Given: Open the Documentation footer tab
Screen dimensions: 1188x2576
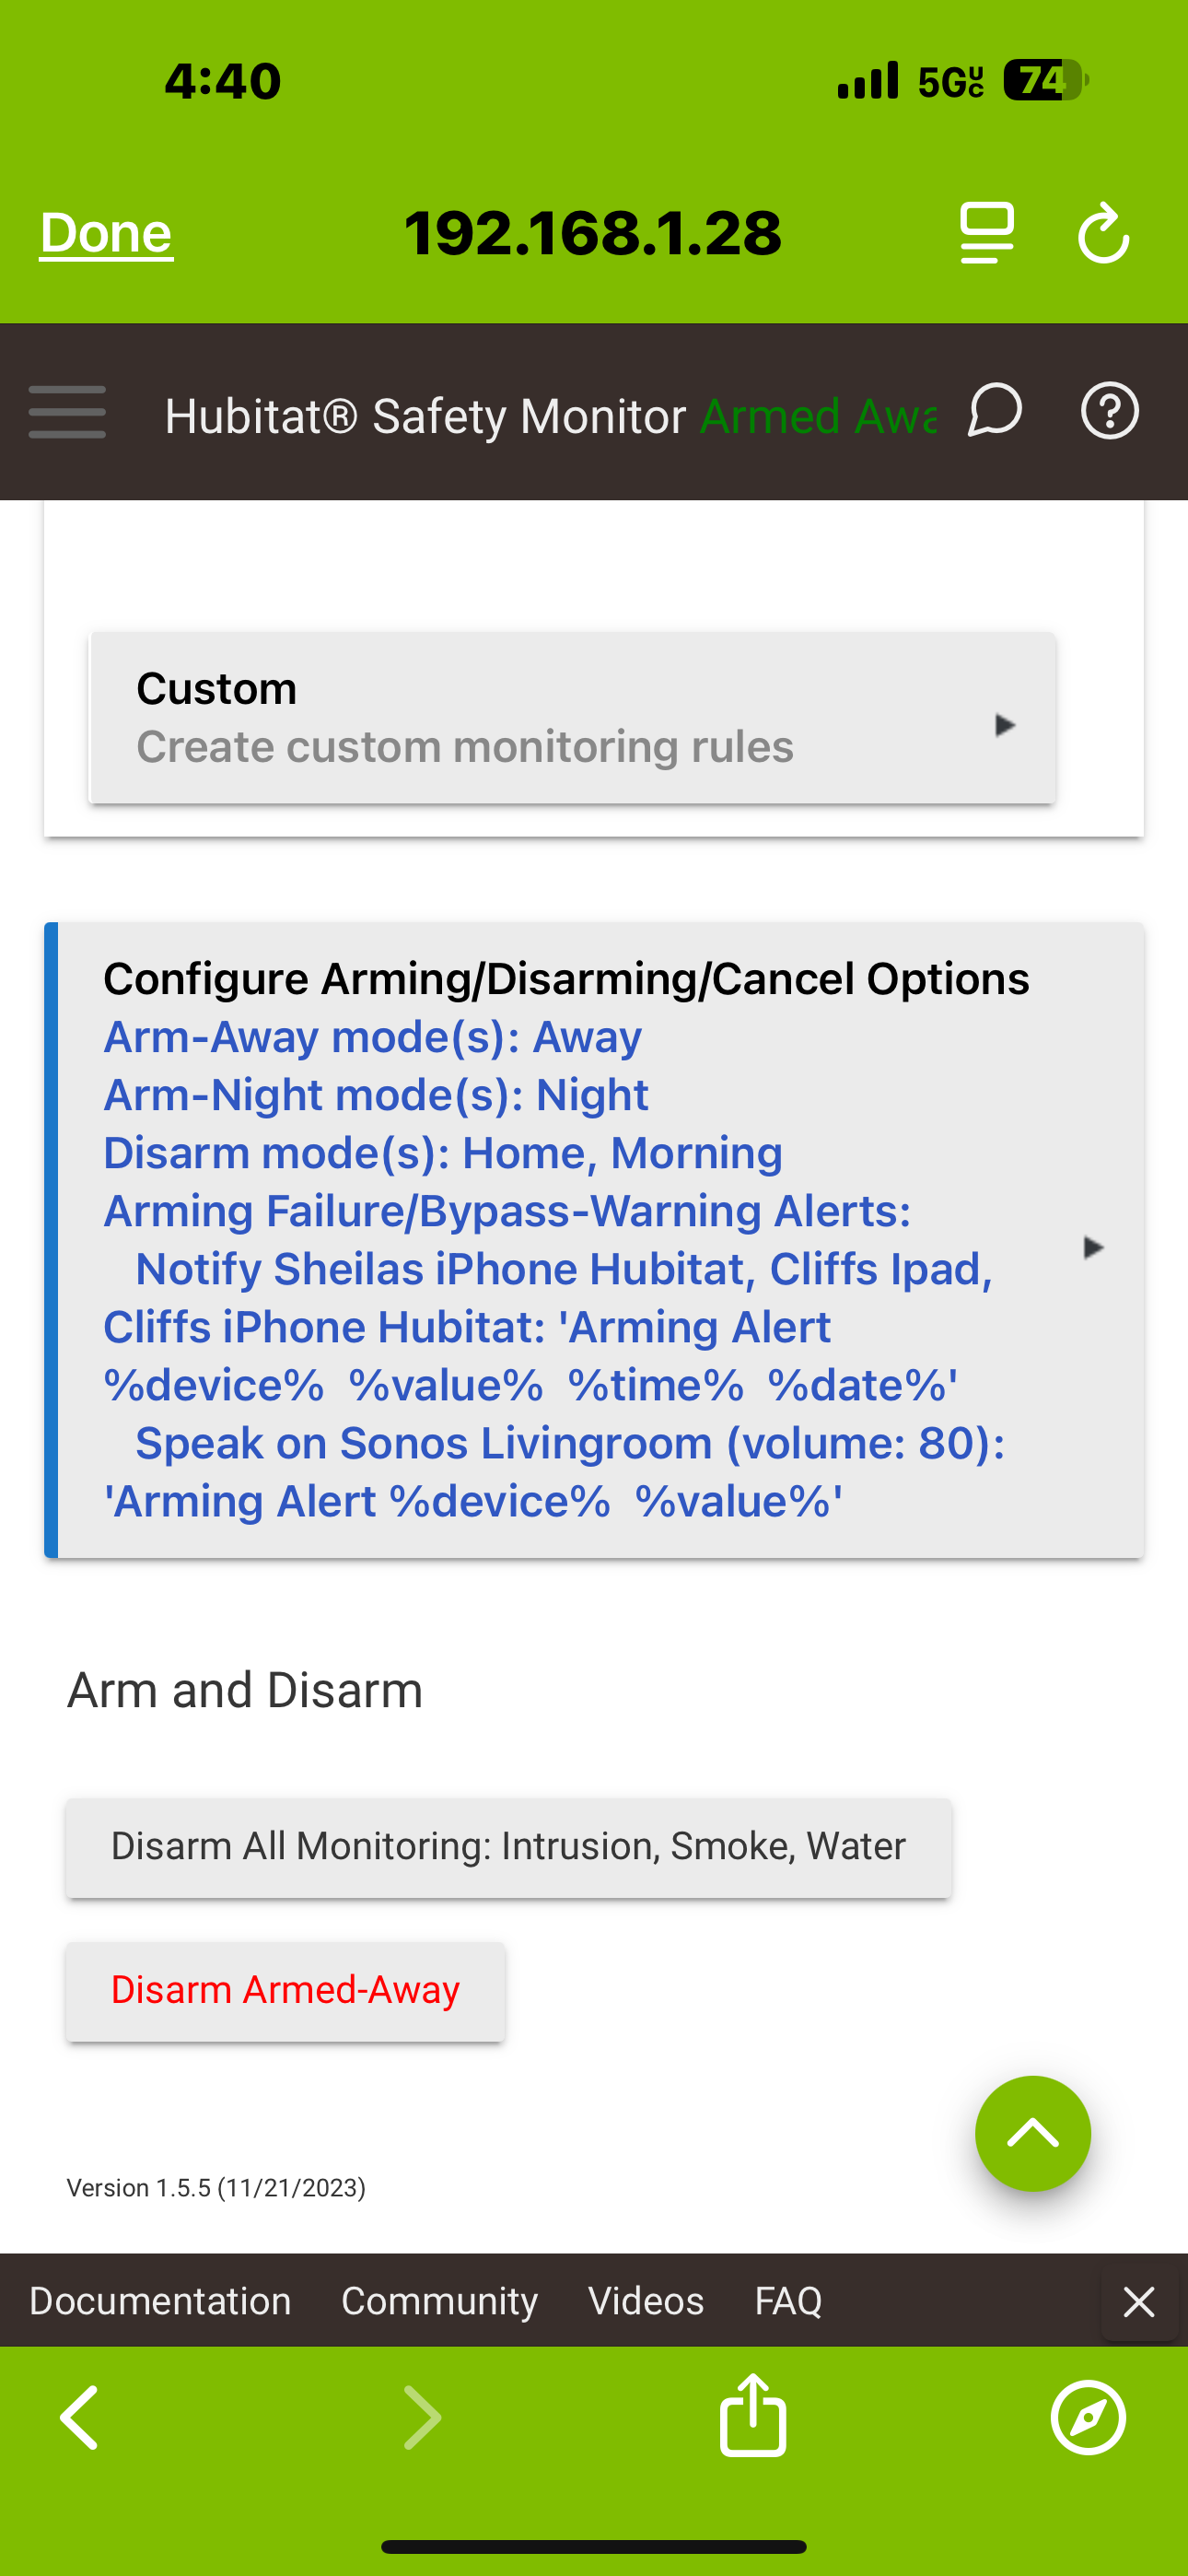Looking at the screenshot, I should 160,2300.
